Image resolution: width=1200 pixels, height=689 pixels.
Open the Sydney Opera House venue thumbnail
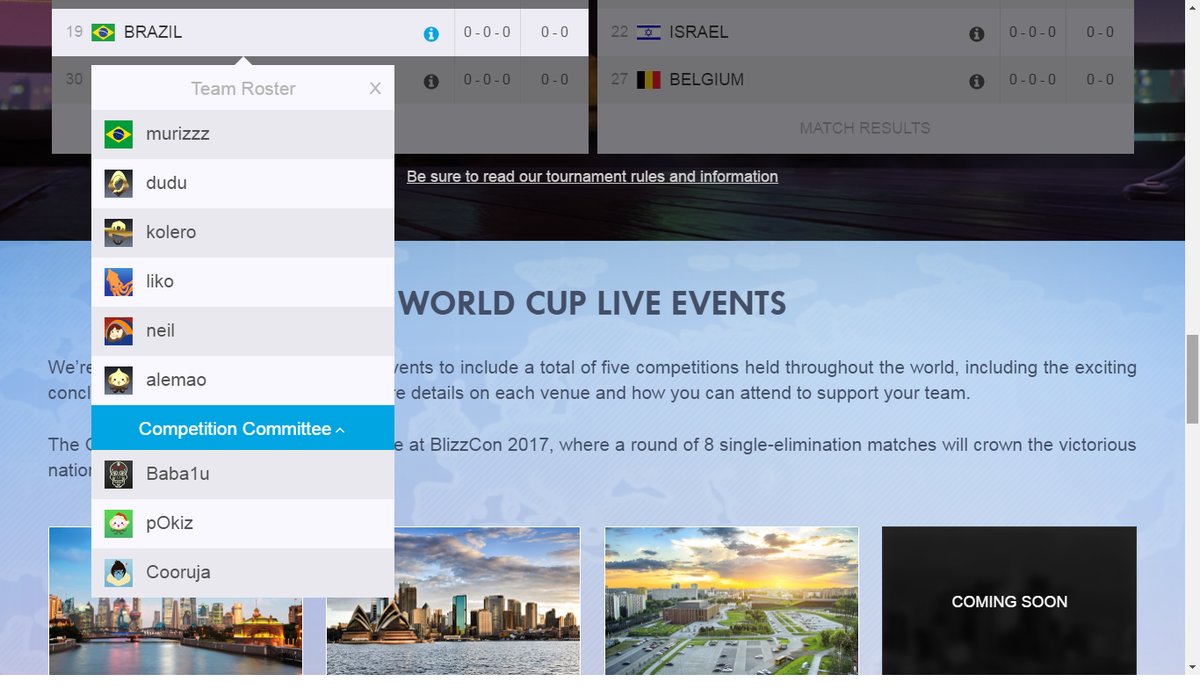(453, 601)
